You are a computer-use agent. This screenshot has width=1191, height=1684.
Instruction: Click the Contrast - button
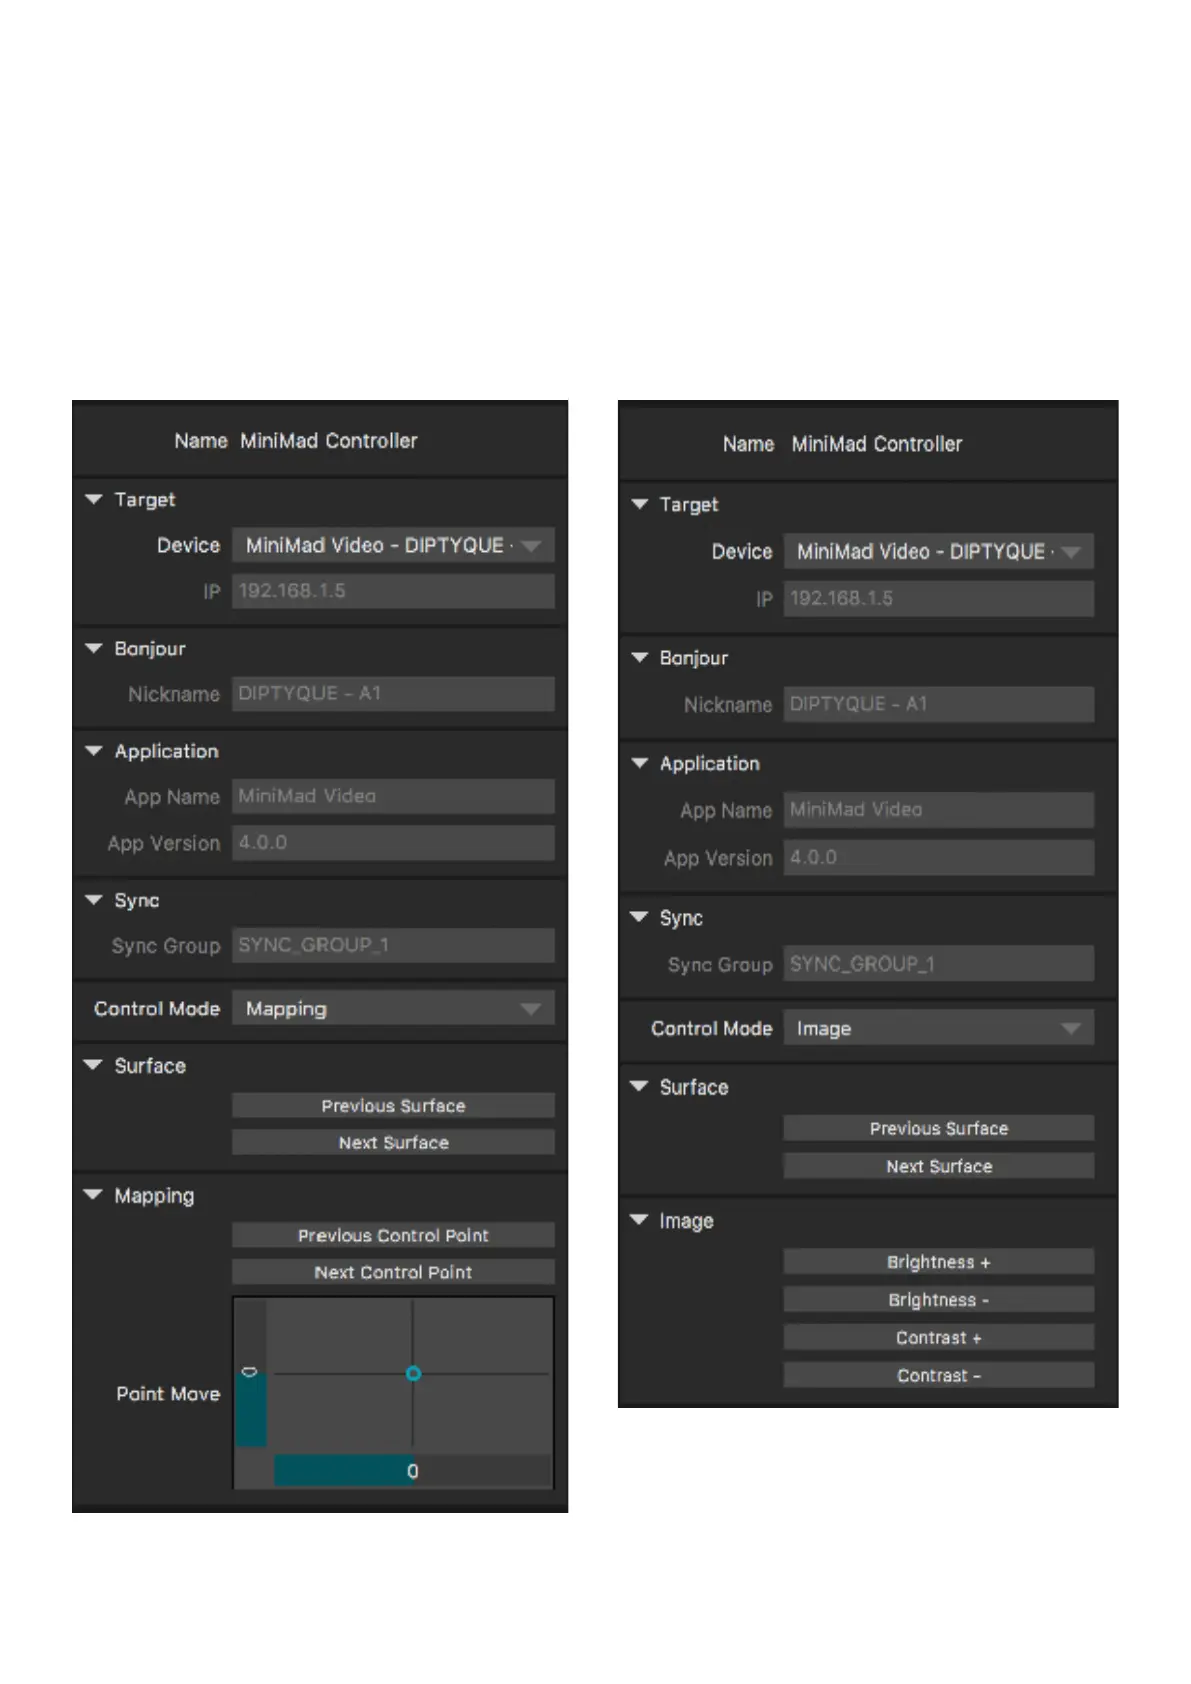[x=938, y=1376]
